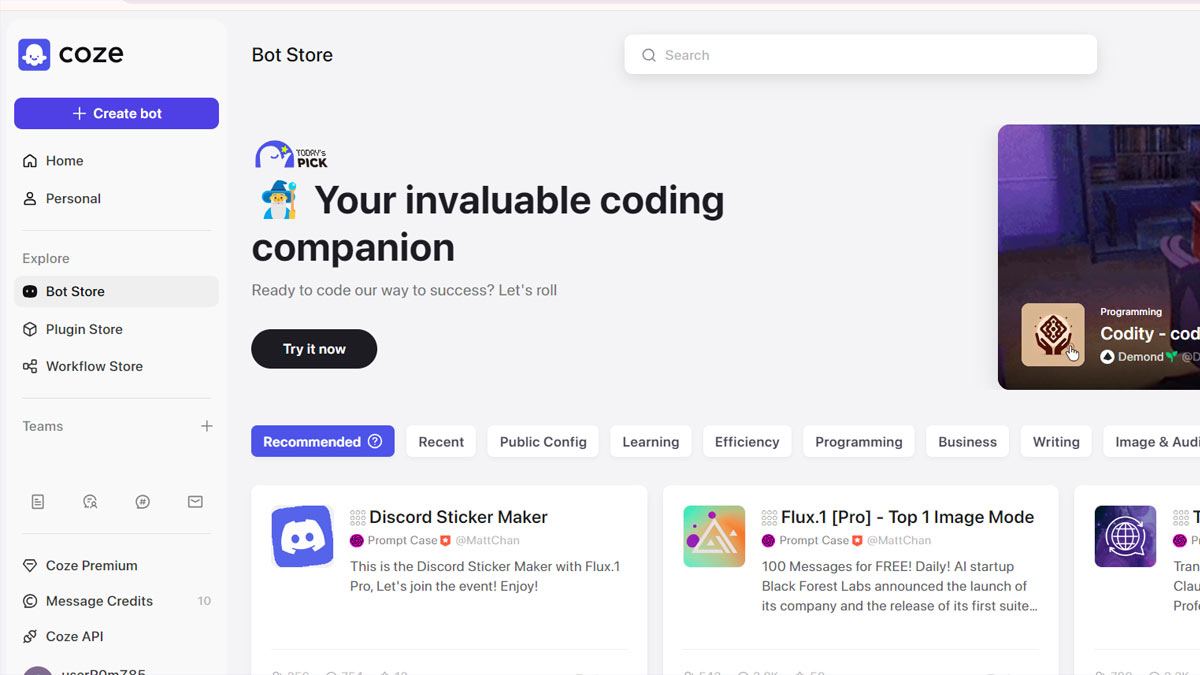
Task: Click the message credits count 10
Action: coord(204,601)
